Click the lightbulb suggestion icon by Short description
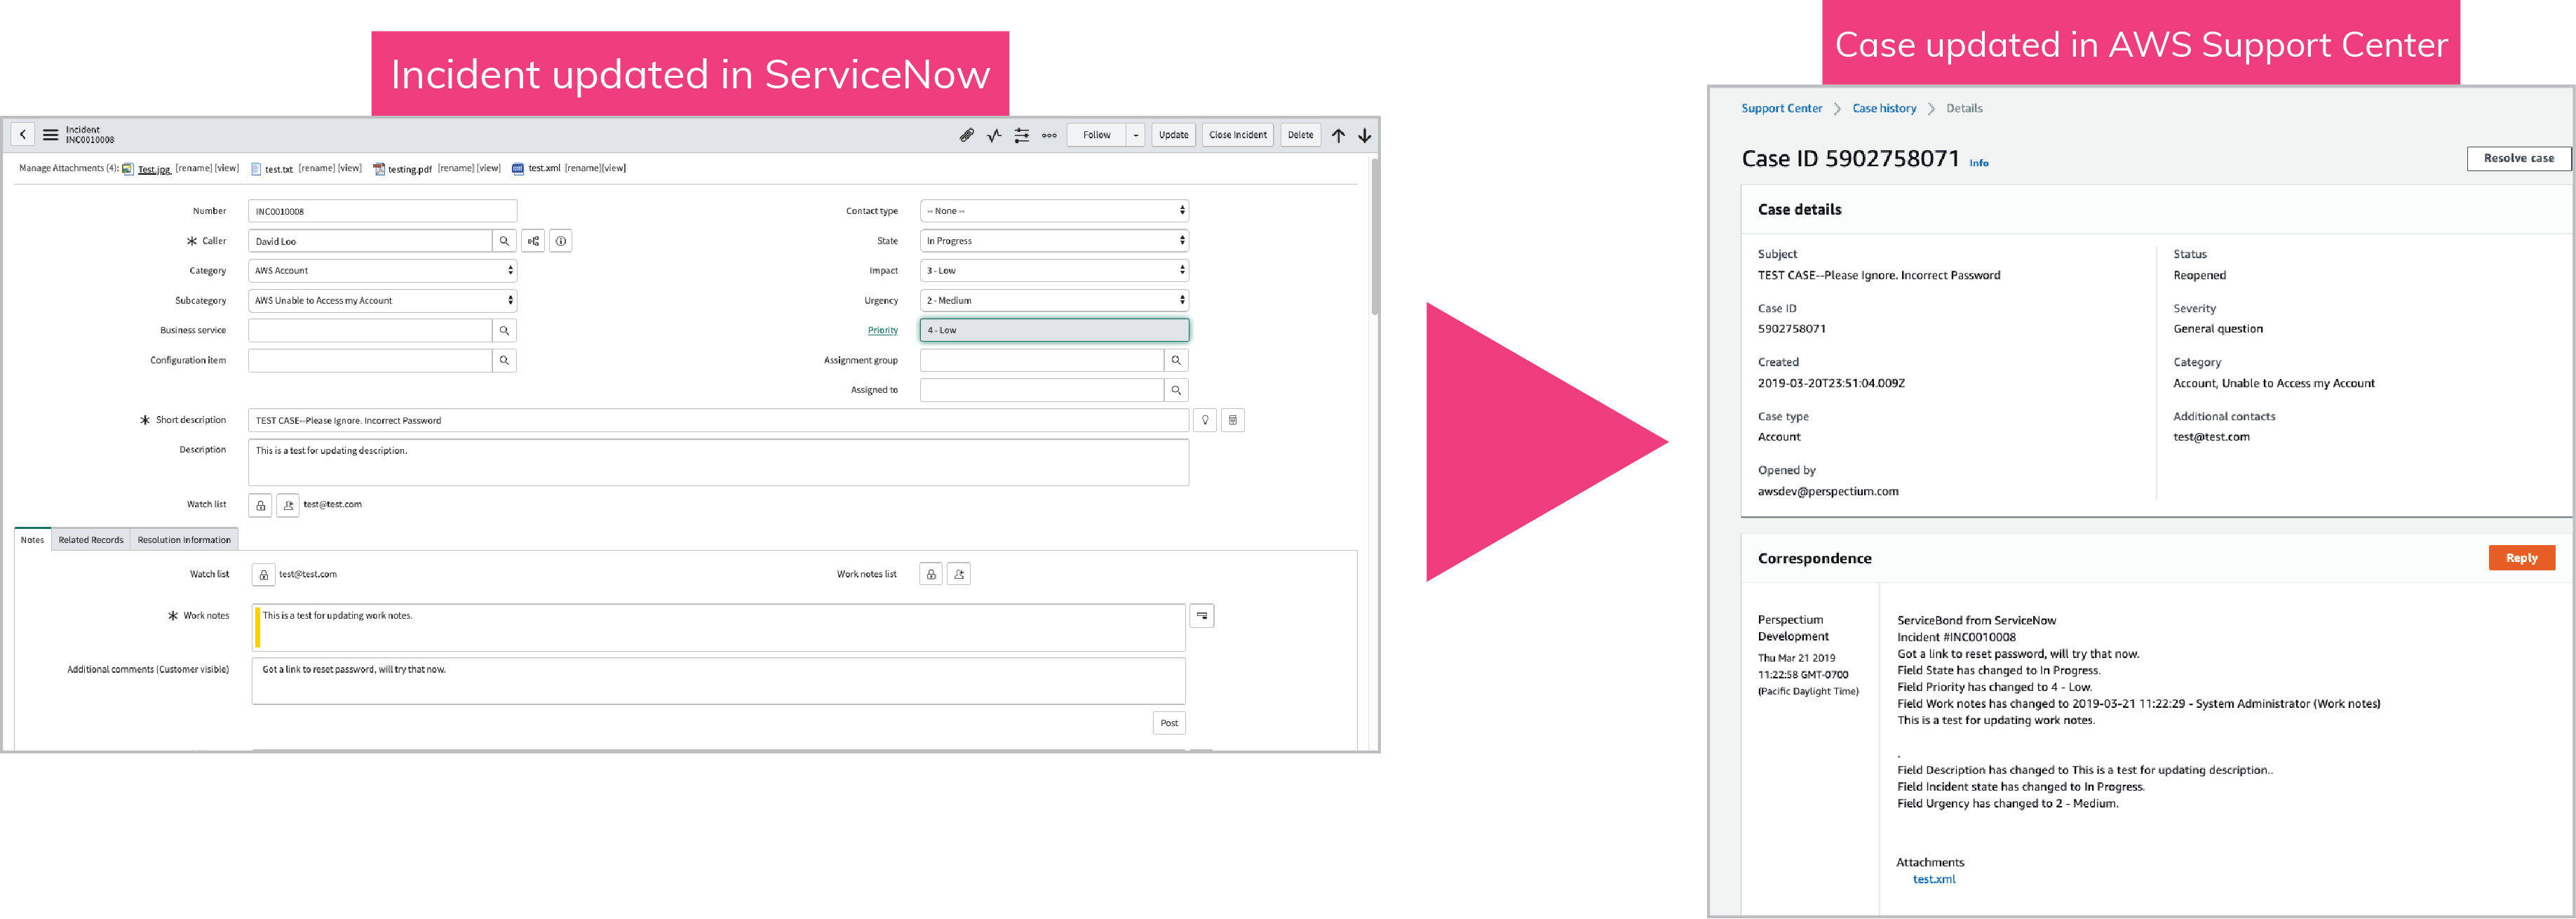 coord(1205,420)
